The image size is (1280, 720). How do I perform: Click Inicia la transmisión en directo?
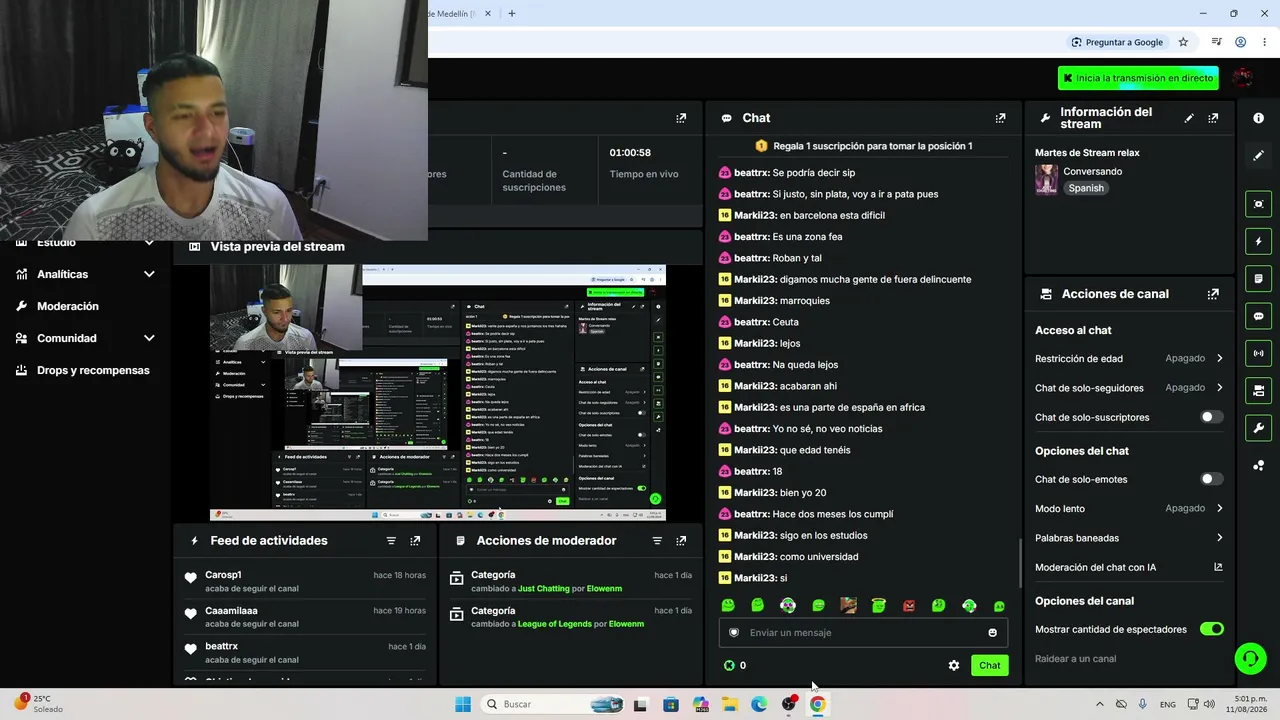(x=1138, y=78)
